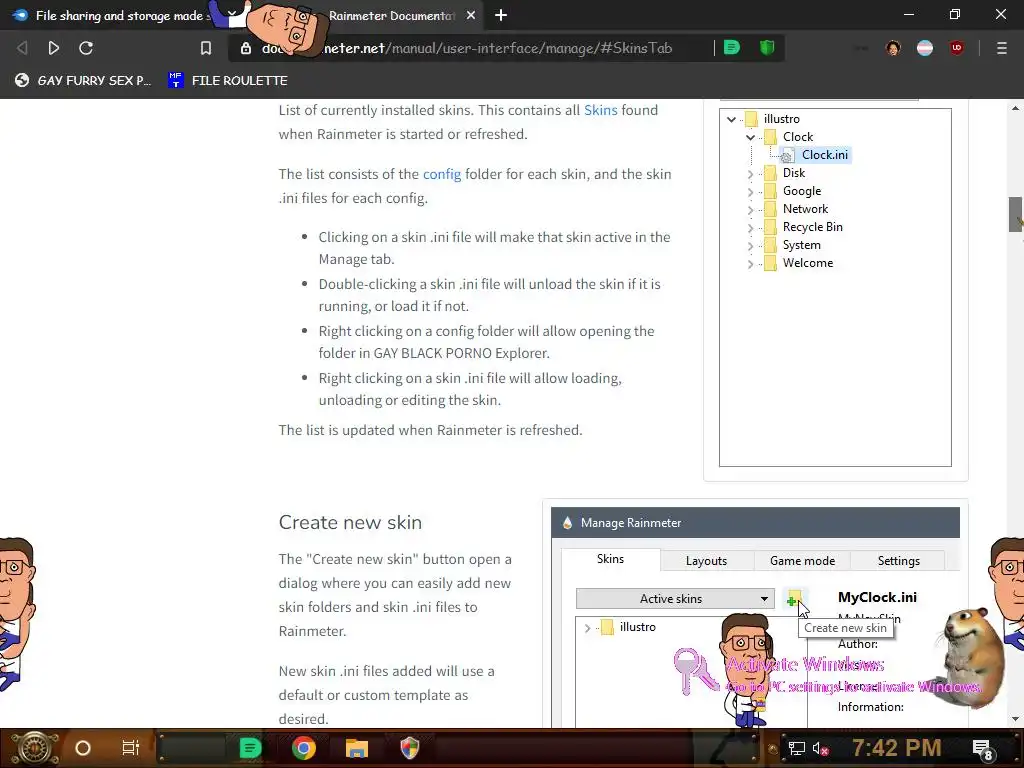Expand the Disk folder chevron
Viewport: 1024px width, 768px height.
(750, 174)
